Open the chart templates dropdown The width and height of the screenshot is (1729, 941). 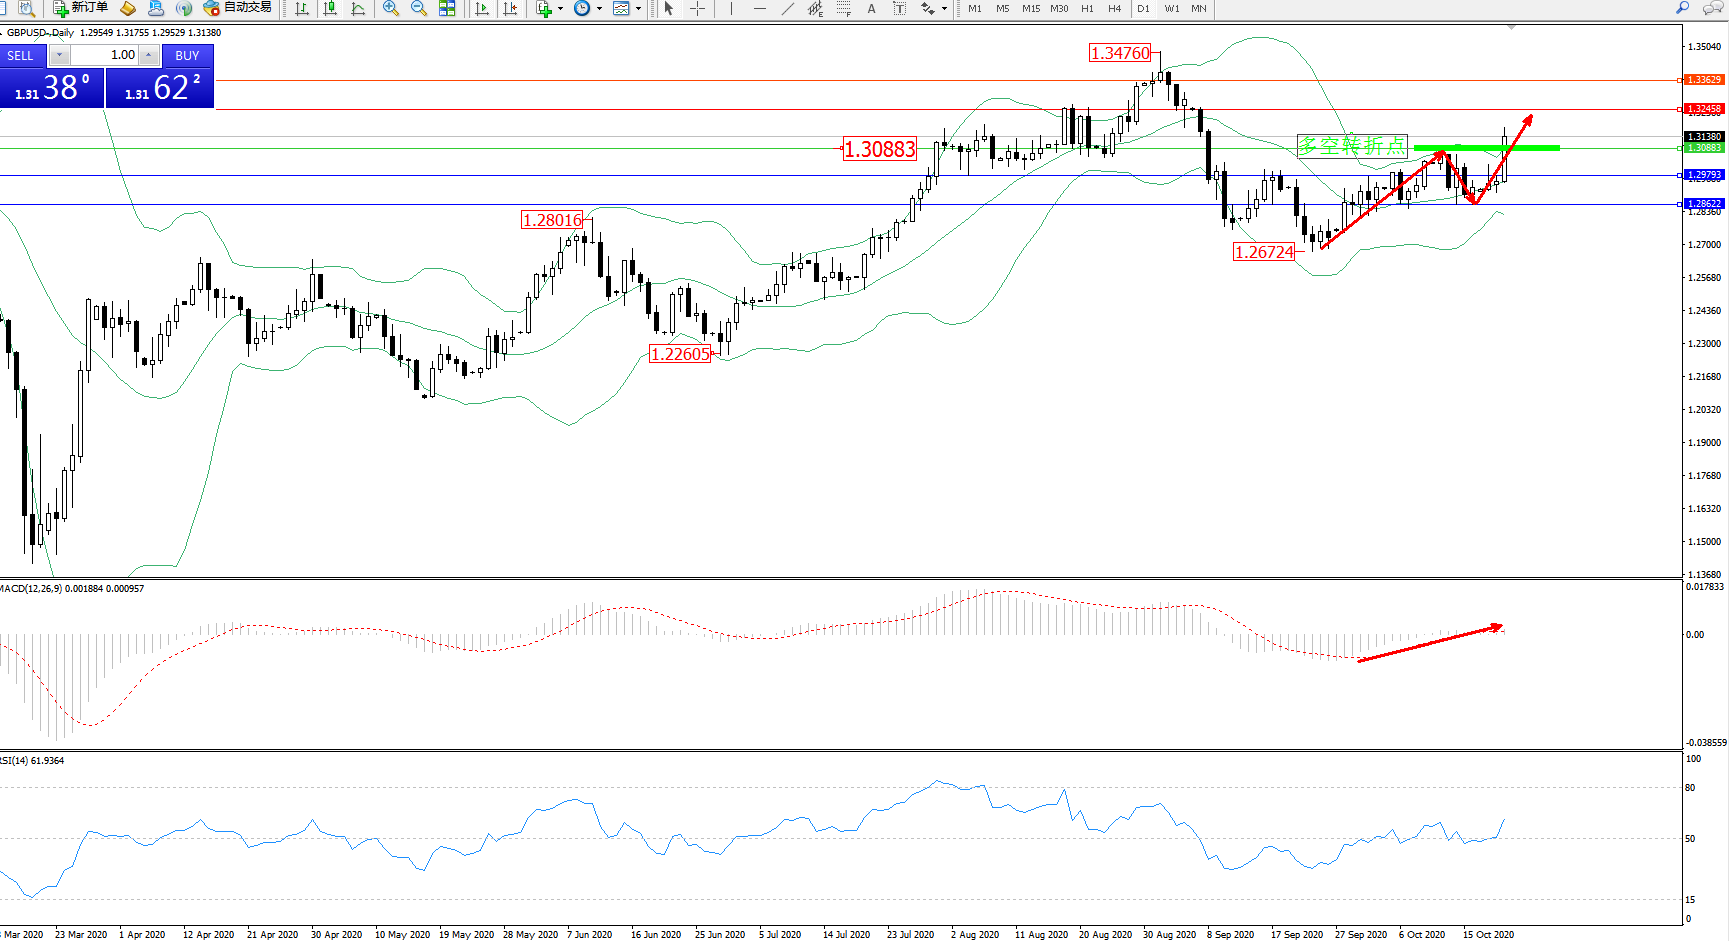[x=638, y=8]
